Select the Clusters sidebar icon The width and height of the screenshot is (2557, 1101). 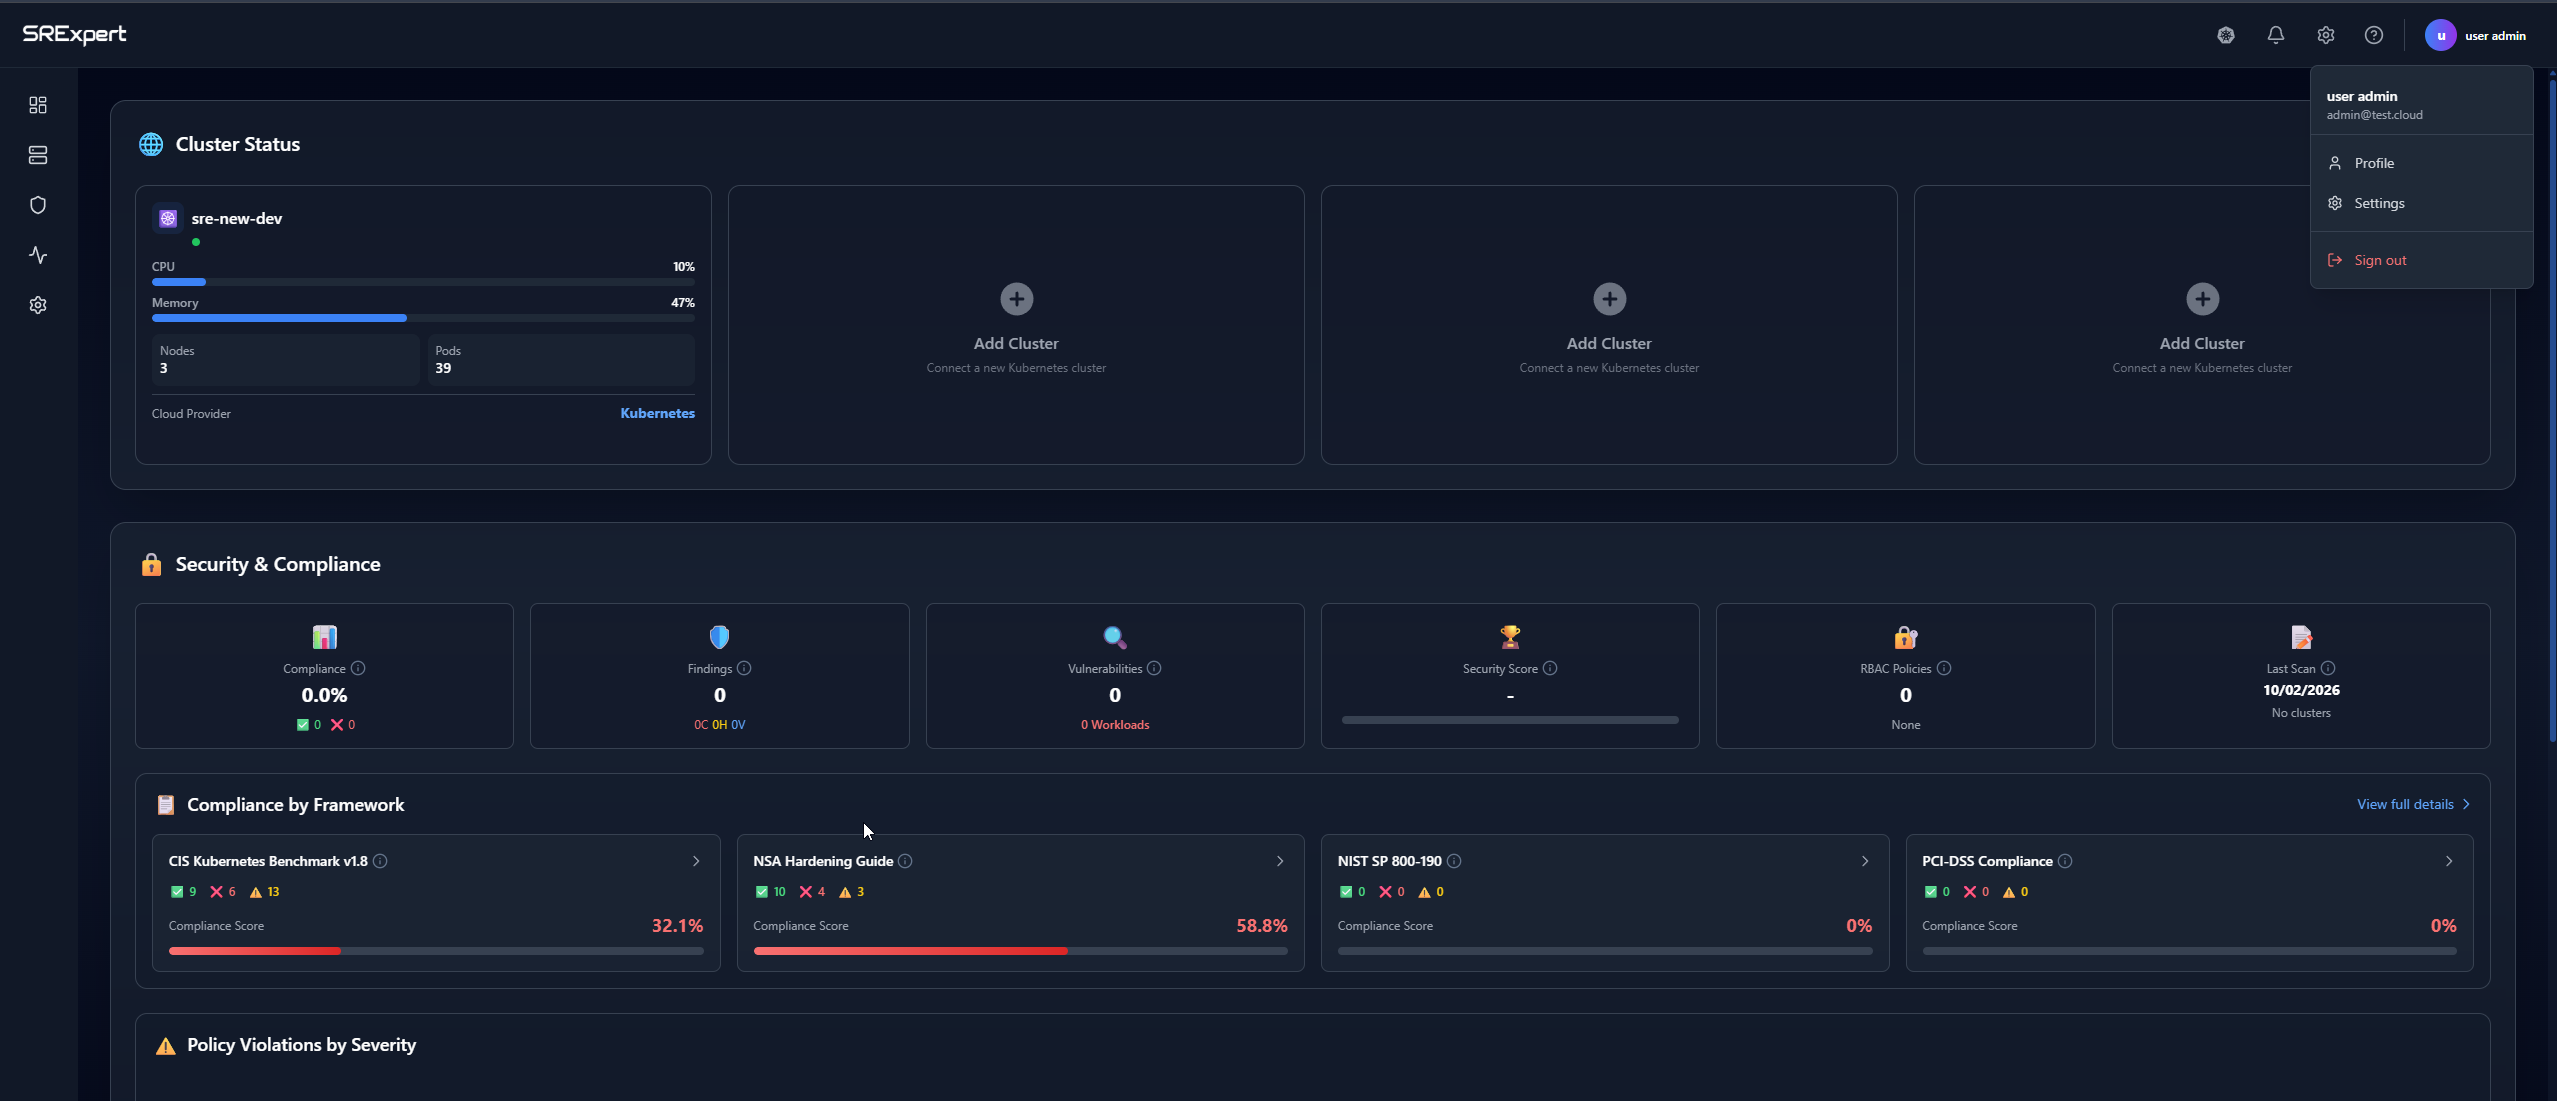[38, 154]
